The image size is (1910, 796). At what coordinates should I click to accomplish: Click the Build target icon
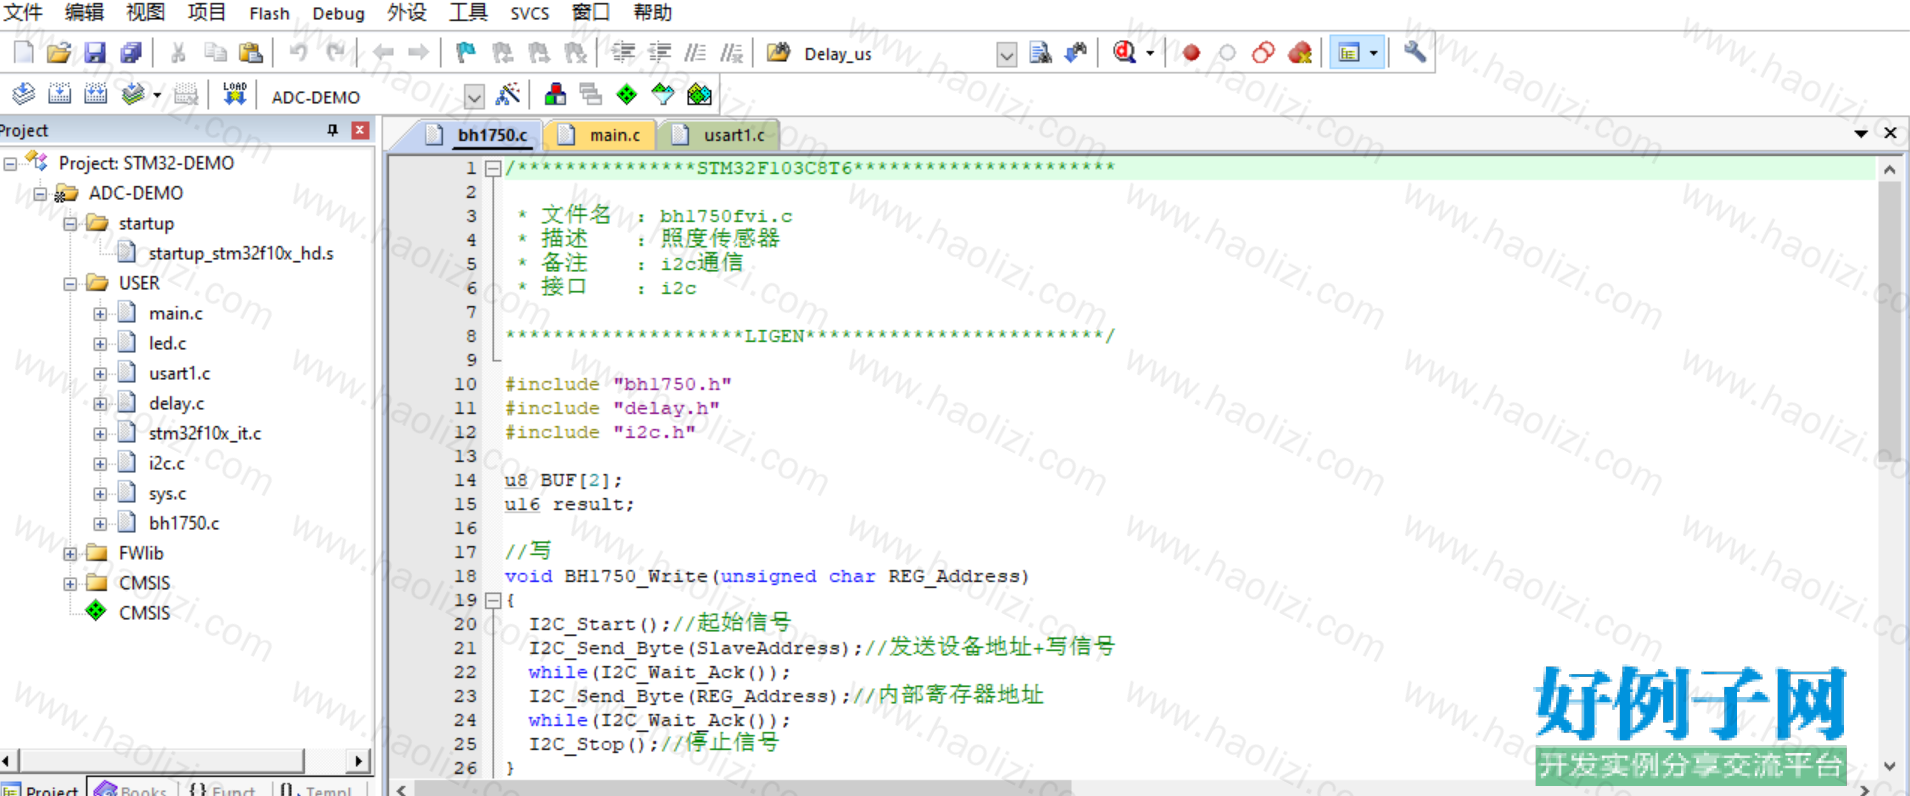pos(59,95)
